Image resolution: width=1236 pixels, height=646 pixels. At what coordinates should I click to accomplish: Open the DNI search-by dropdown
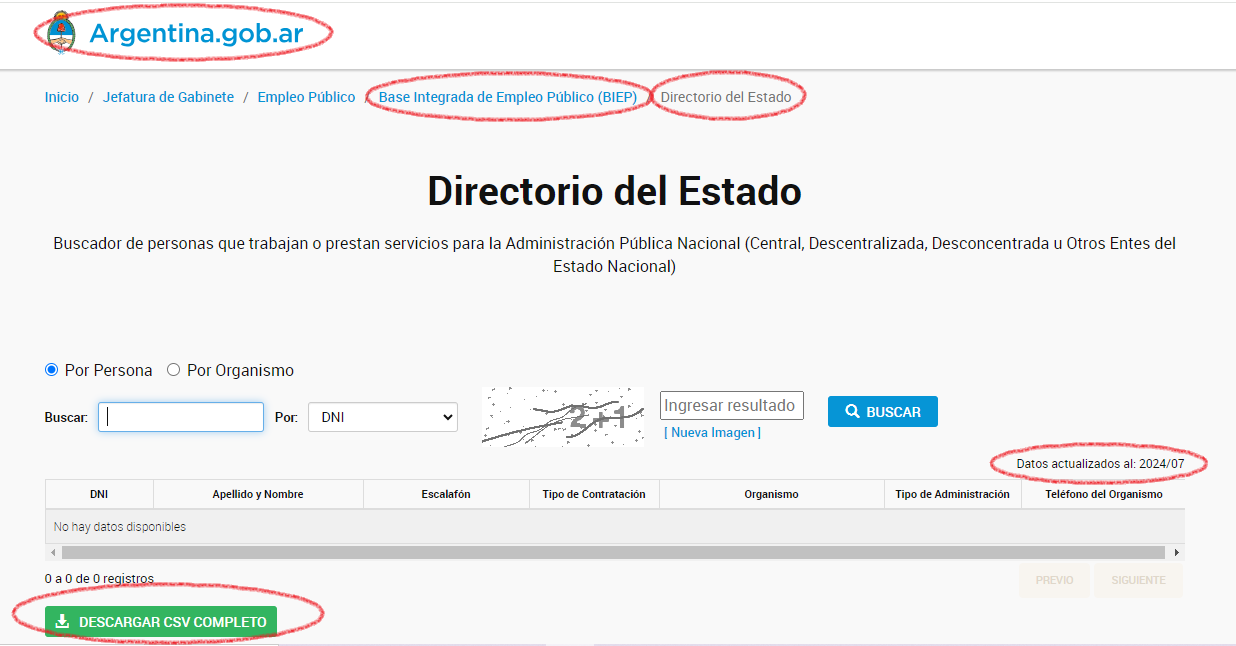click(x=382, y=417)
